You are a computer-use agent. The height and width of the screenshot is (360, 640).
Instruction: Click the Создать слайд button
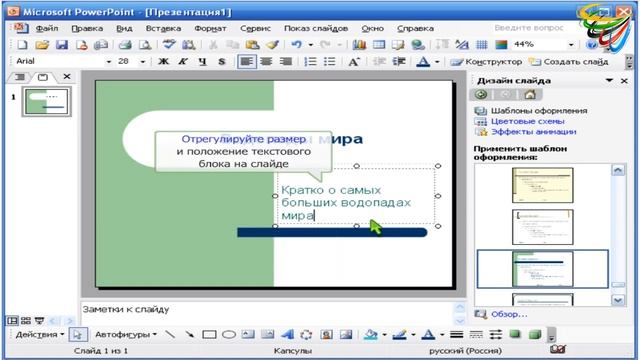(x=569, y=62)
